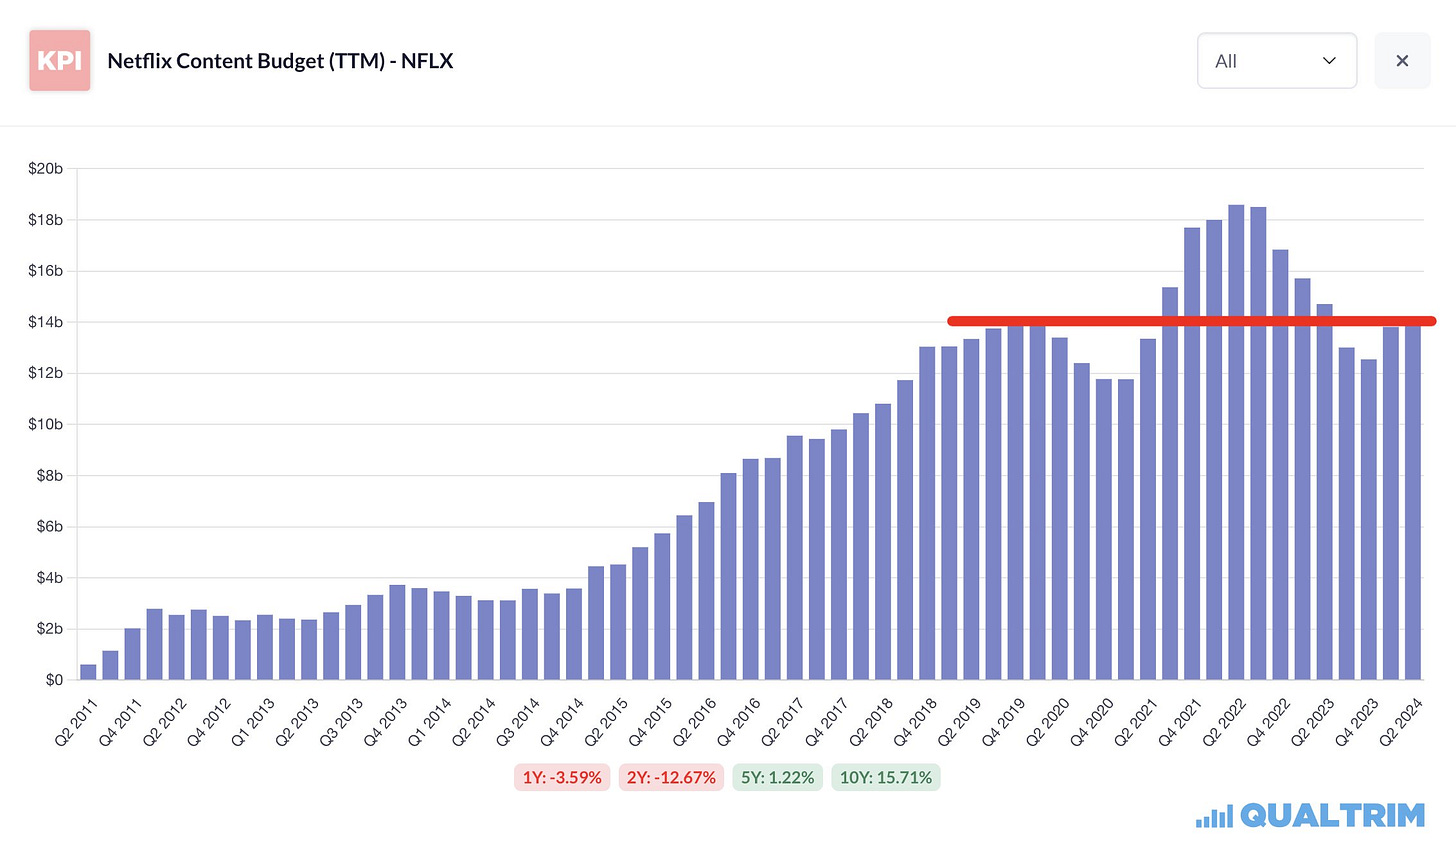Click the 10Y: 15.71% growth badge
Image resolution: width=1456 pixels, height=860 pixels.
click(885, 777)
